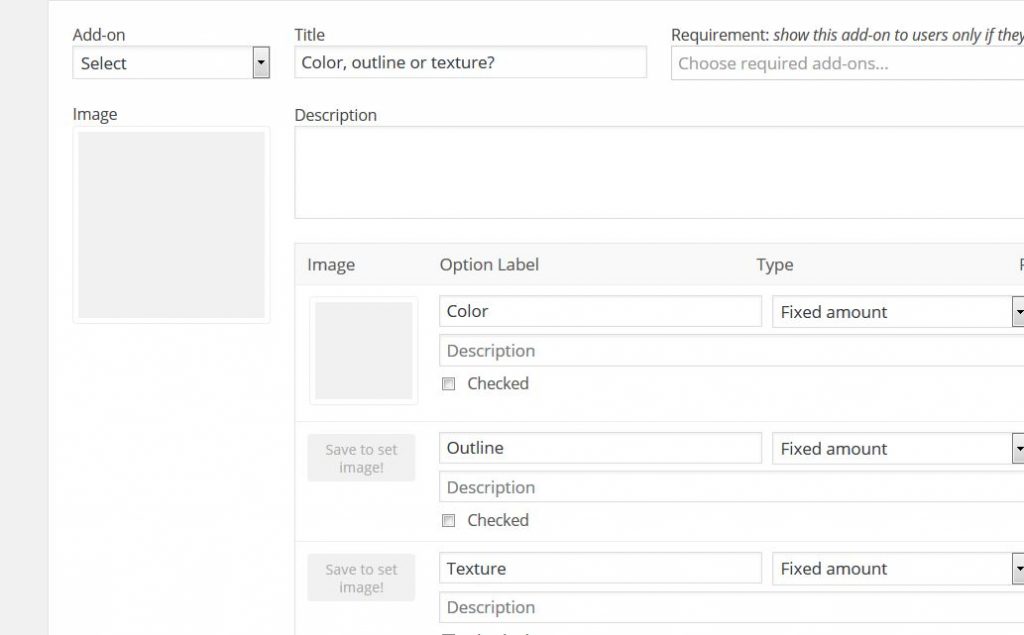
Task: Click the Outline option label field
Action: (600, 448)
